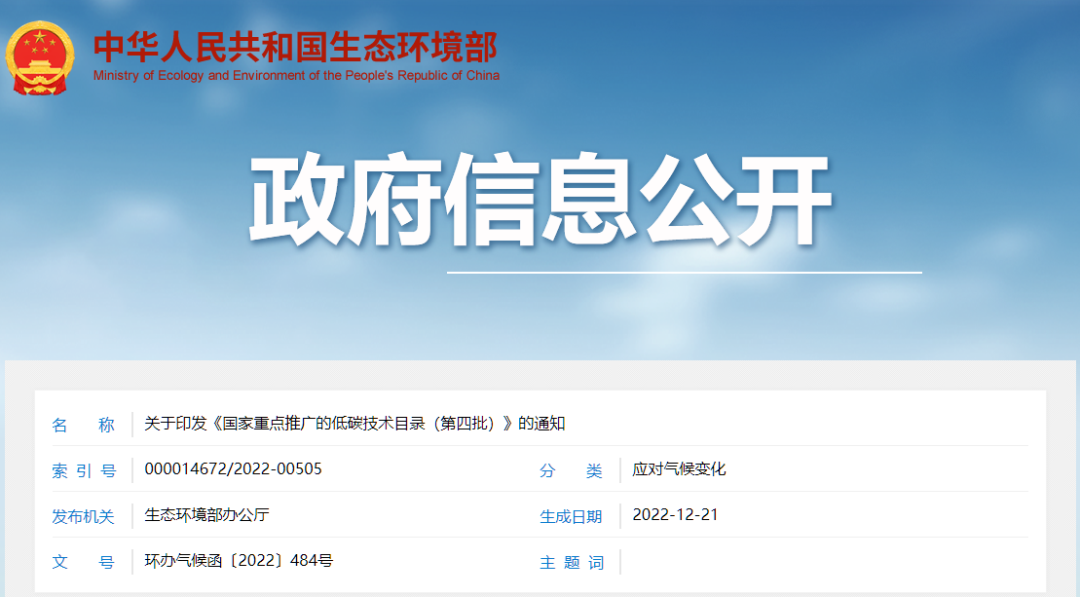Select the notice title about 低碳技术目录
The height and width of the screenshot is (597, 1080).
coord(354,423)
